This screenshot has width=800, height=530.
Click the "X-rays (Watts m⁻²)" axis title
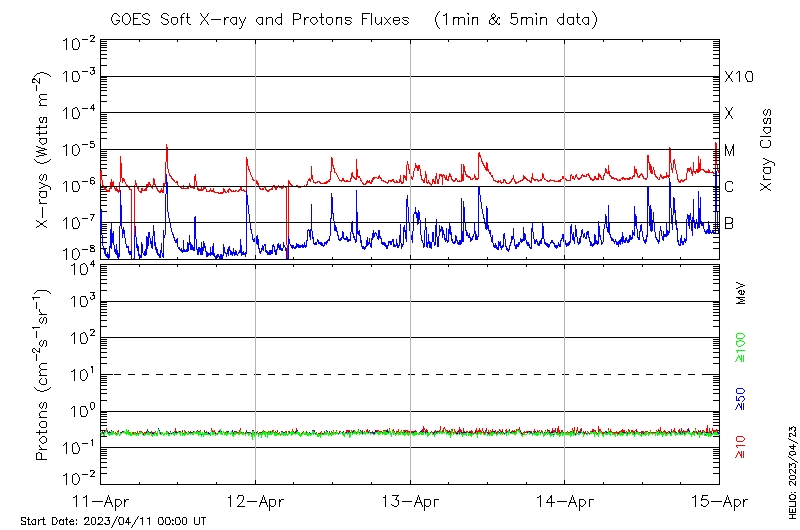click(42, 150)
